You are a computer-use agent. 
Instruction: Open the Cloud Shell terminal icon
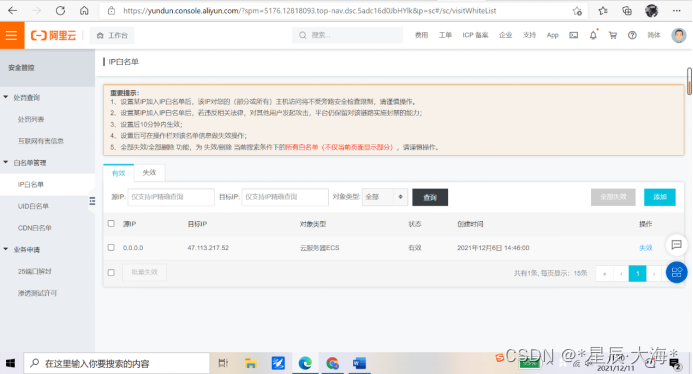574,35
